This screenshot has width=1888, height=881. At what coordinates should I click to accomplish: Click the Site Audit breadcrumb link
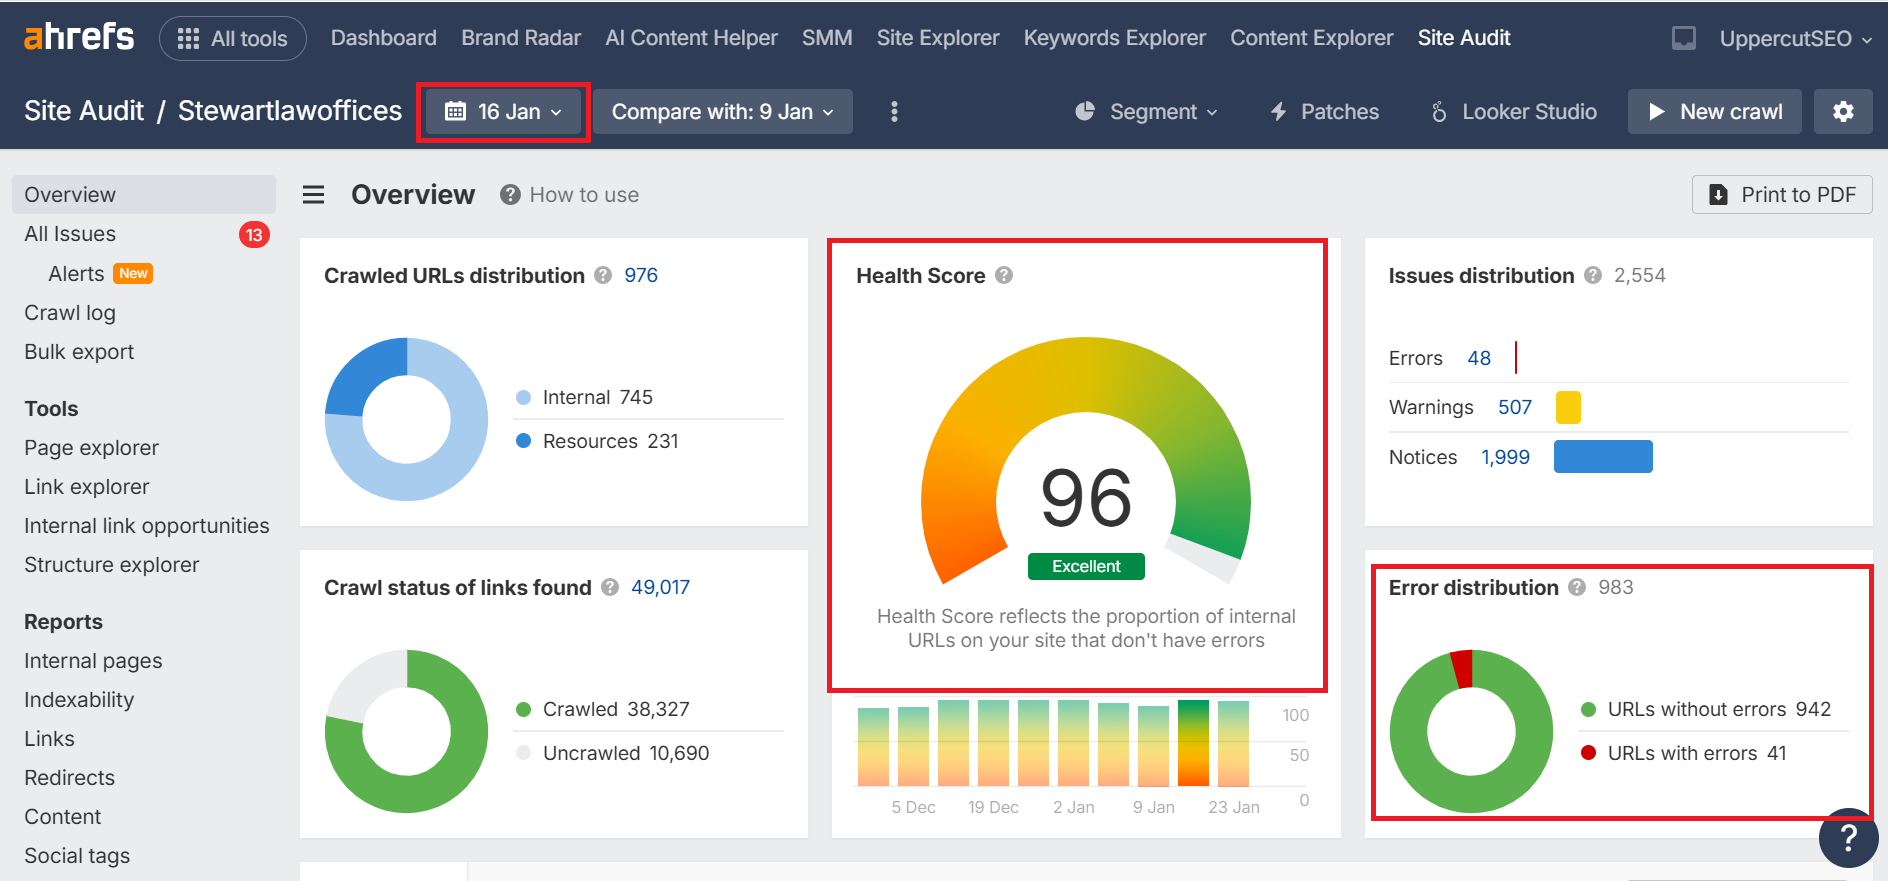pyautogui.click(x=84, y=111)
